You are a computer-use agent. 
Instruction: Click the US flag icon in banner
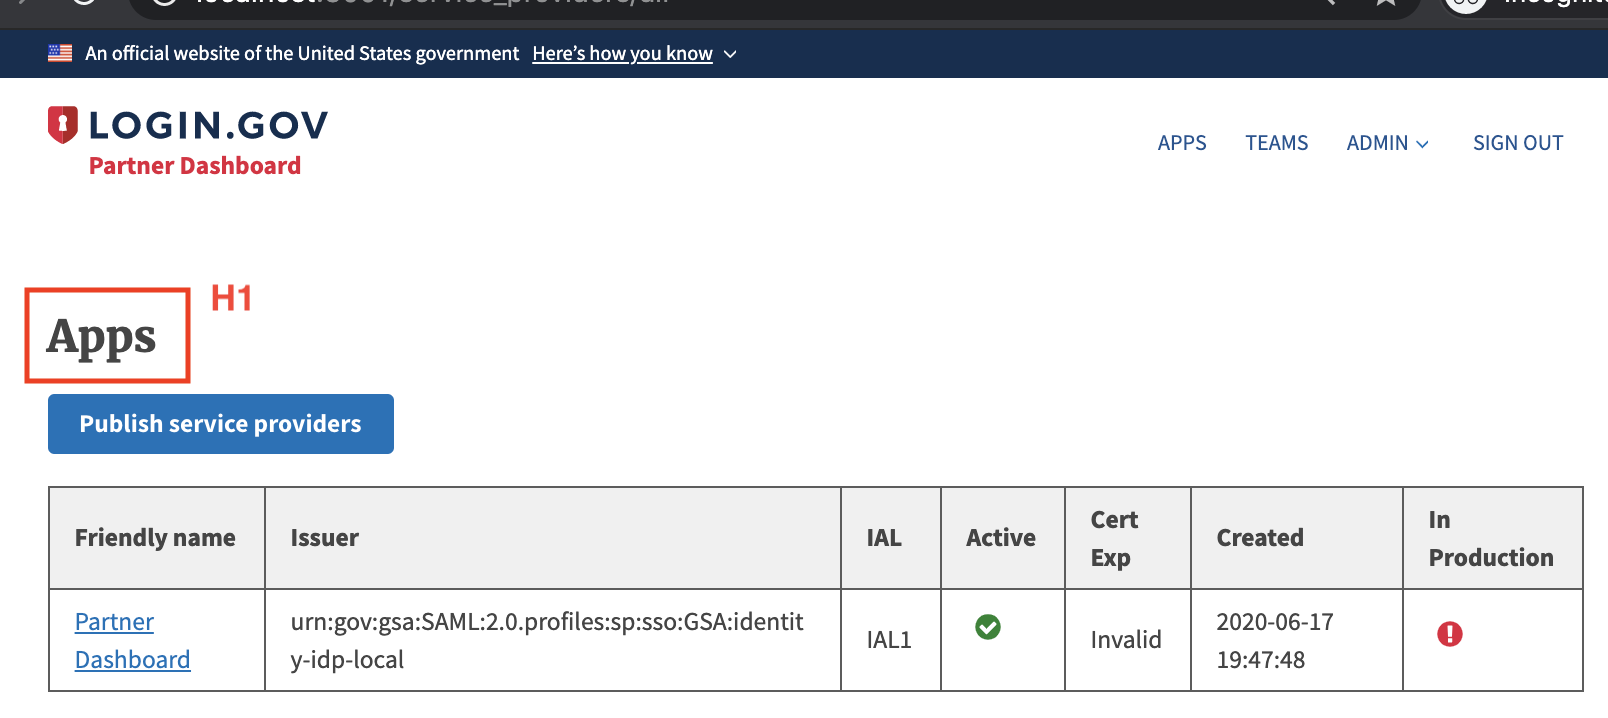point(60,53)
